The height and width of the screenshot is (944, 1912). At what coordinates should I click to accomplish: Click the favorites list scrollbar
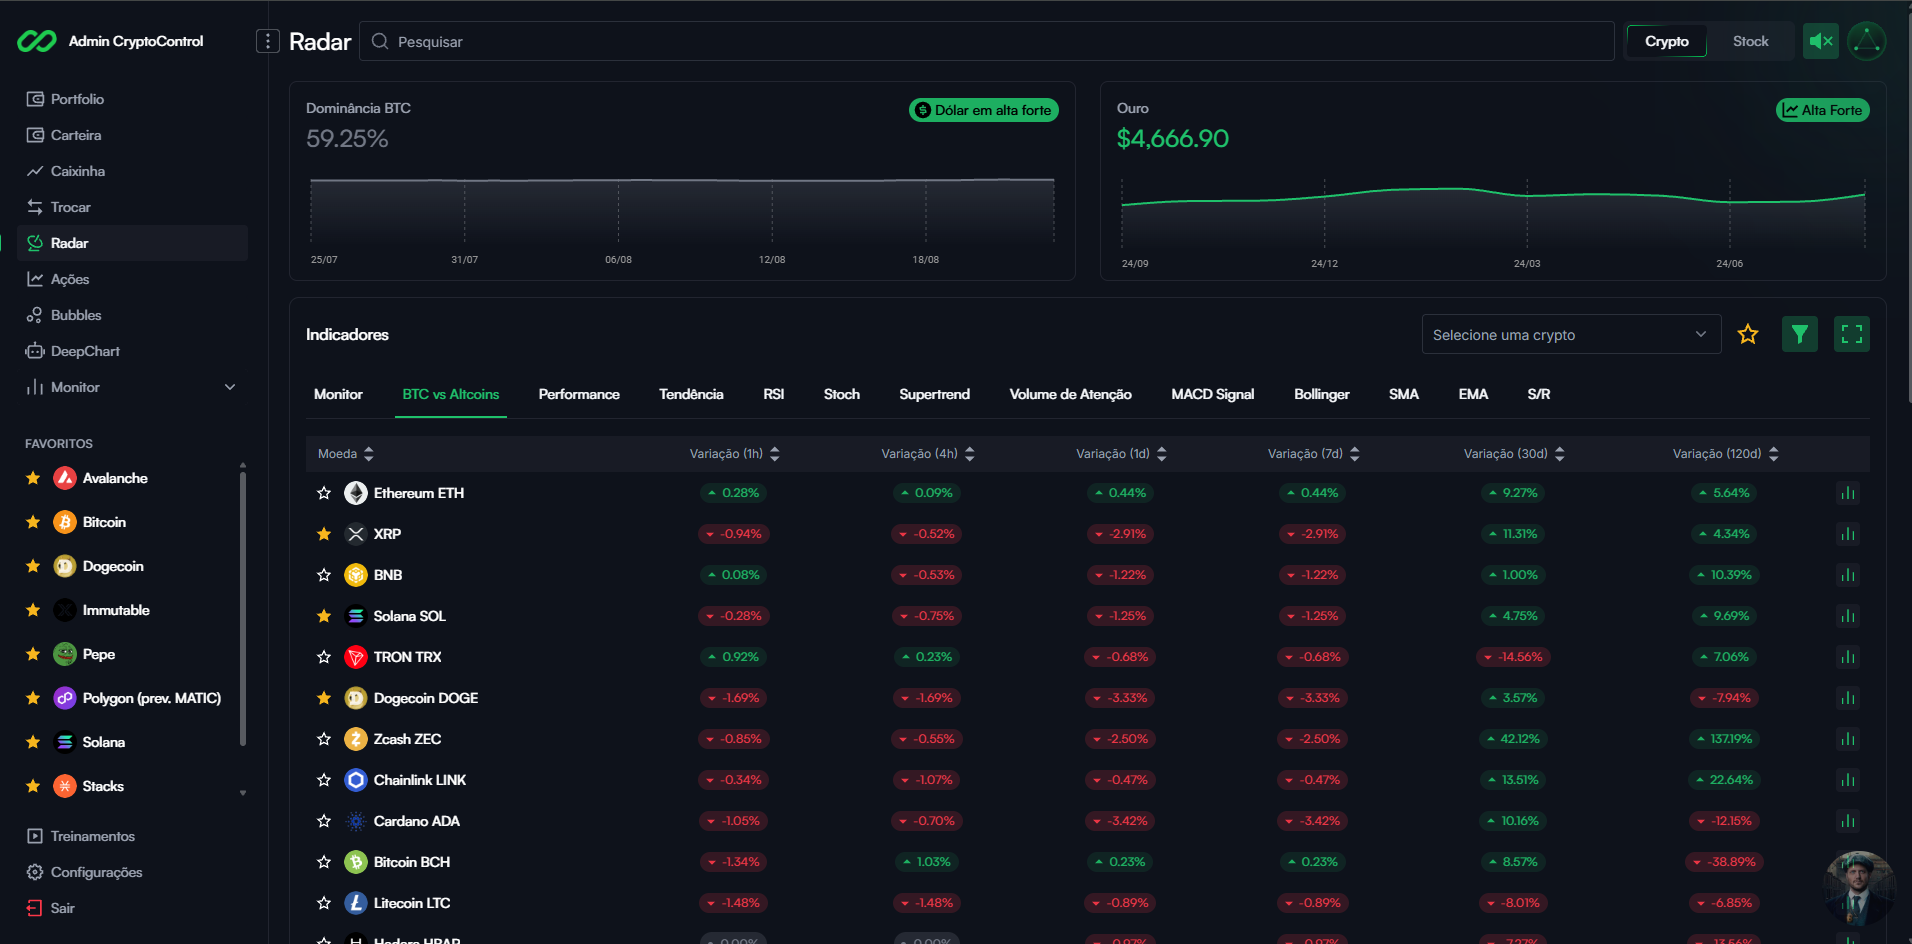[243, 608]
